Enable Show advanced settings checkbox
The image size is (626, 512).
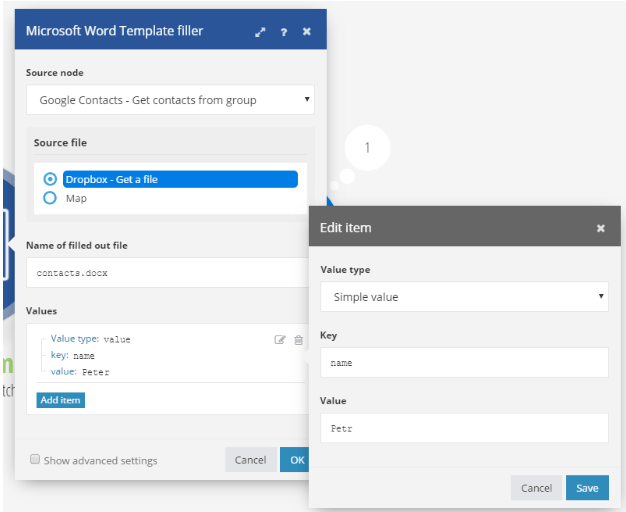coord(35,459)
